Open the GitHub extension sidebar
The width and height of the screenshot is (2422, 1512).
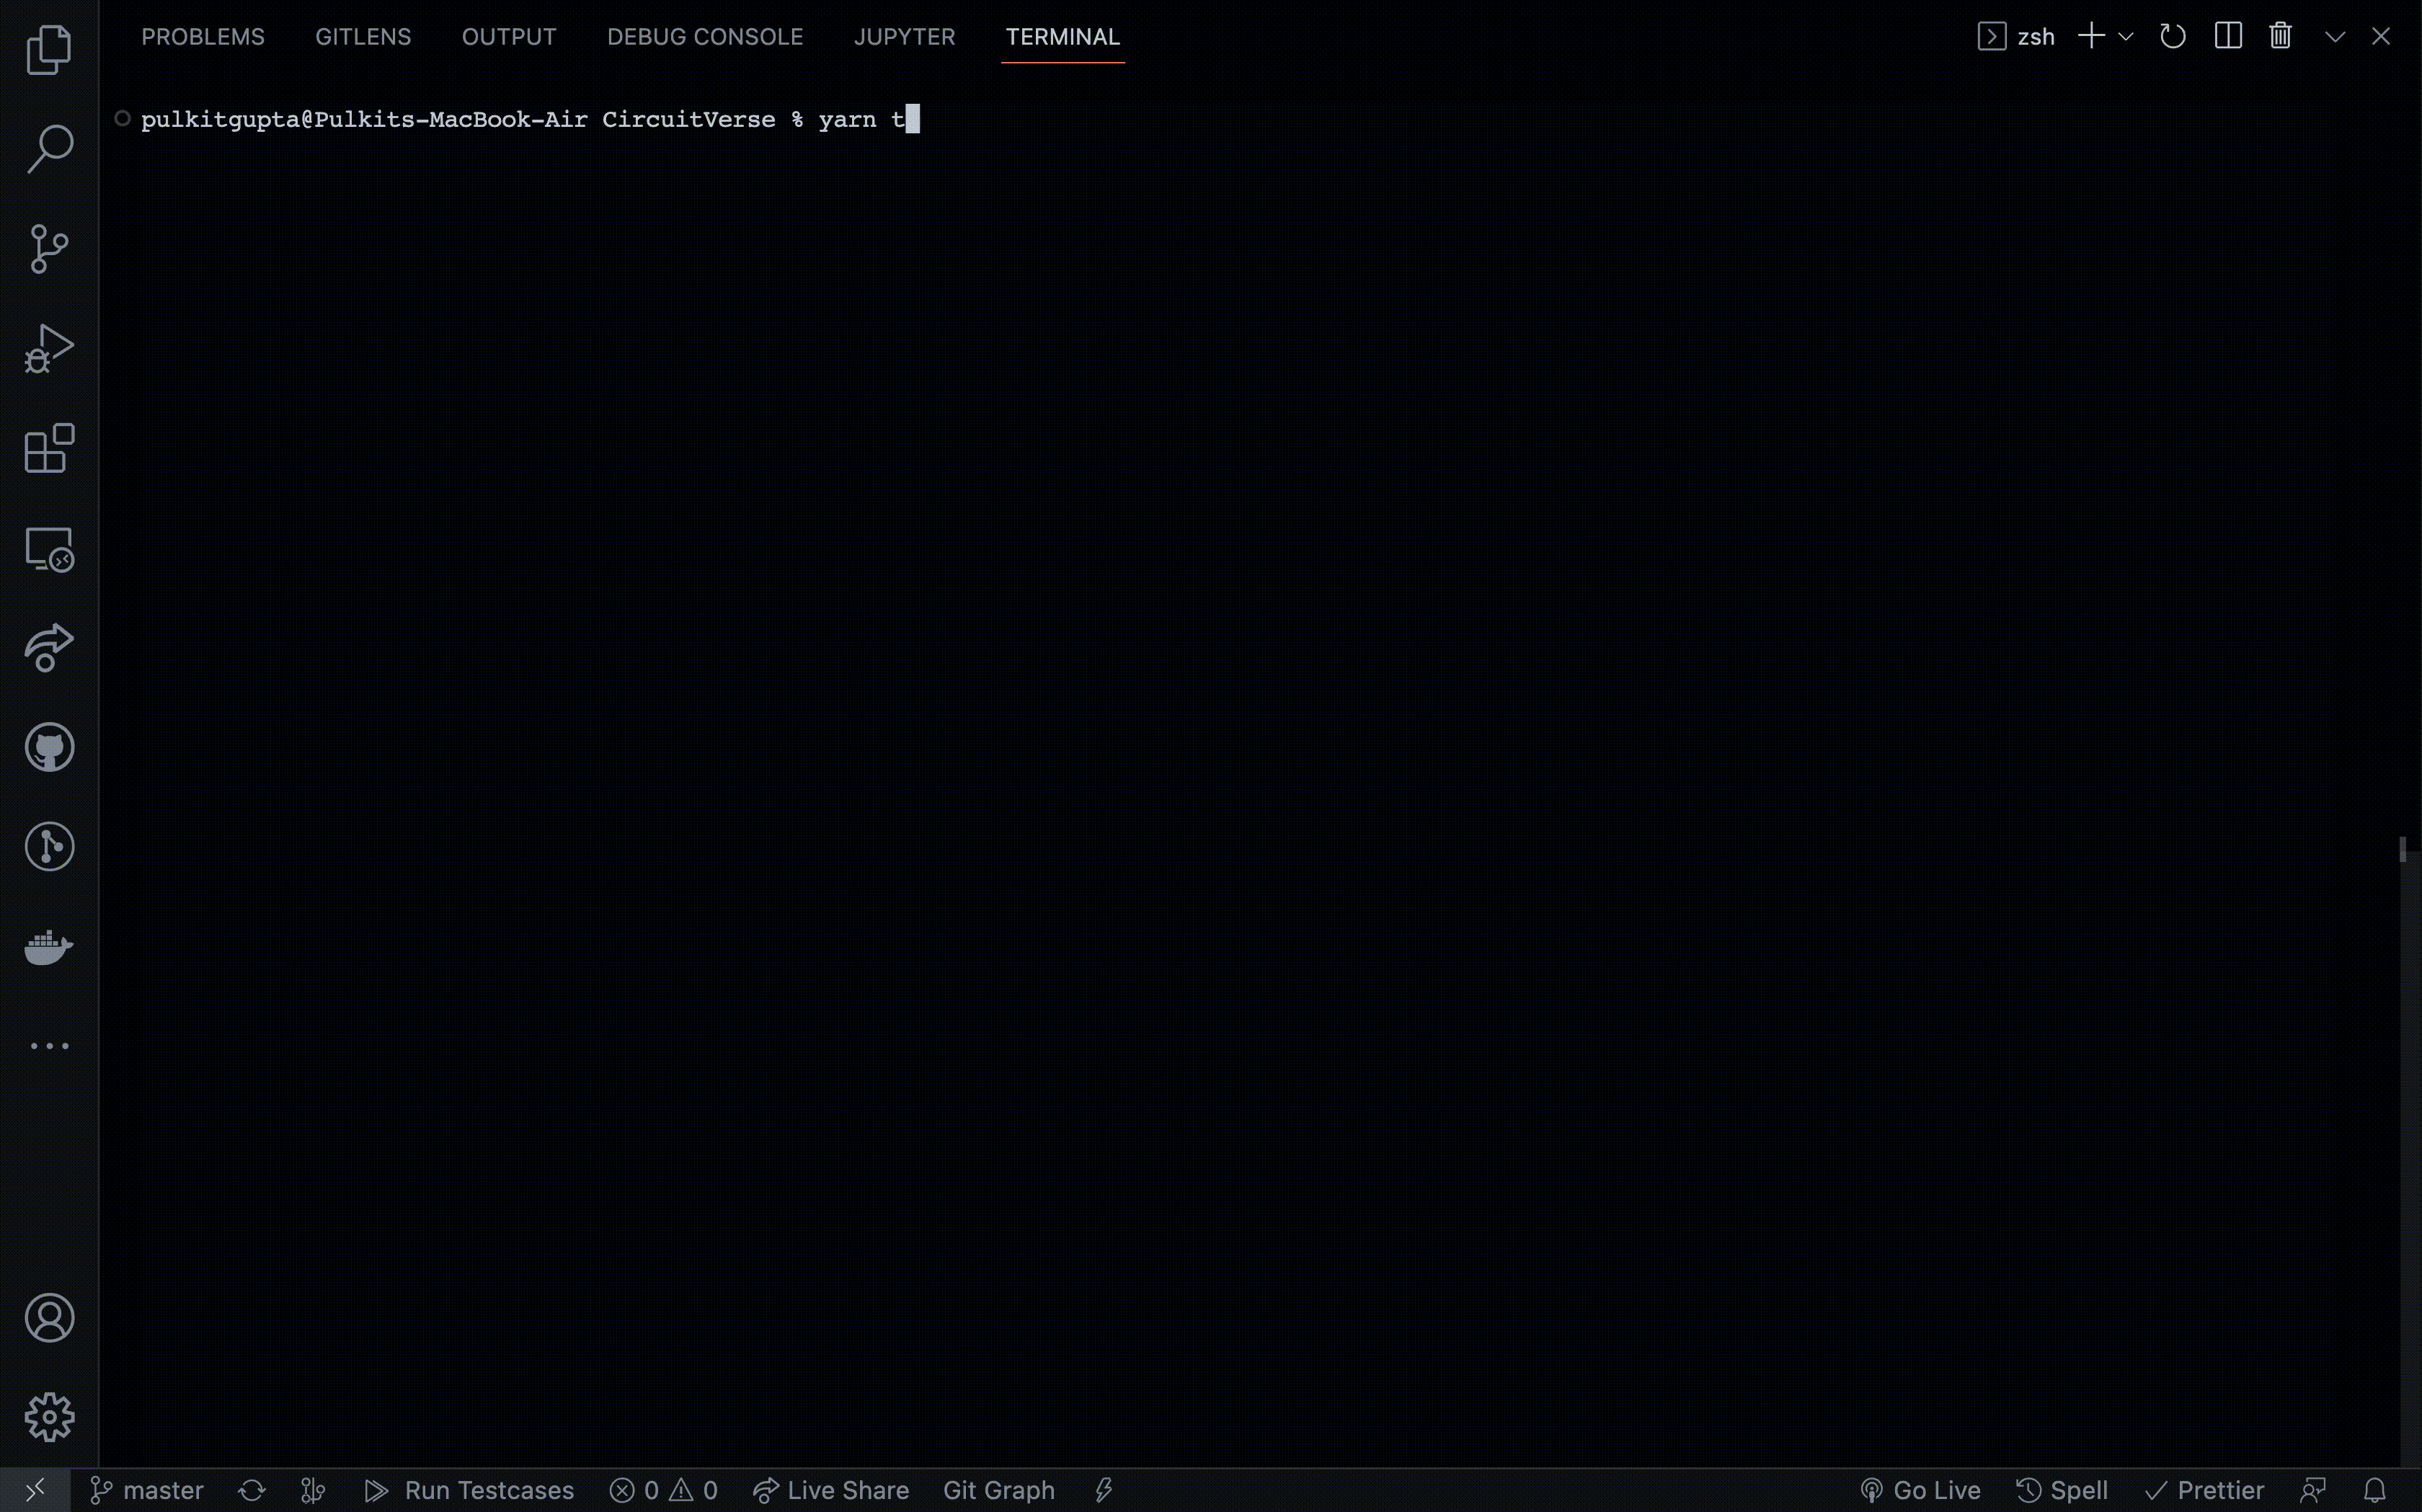[48, 746]
